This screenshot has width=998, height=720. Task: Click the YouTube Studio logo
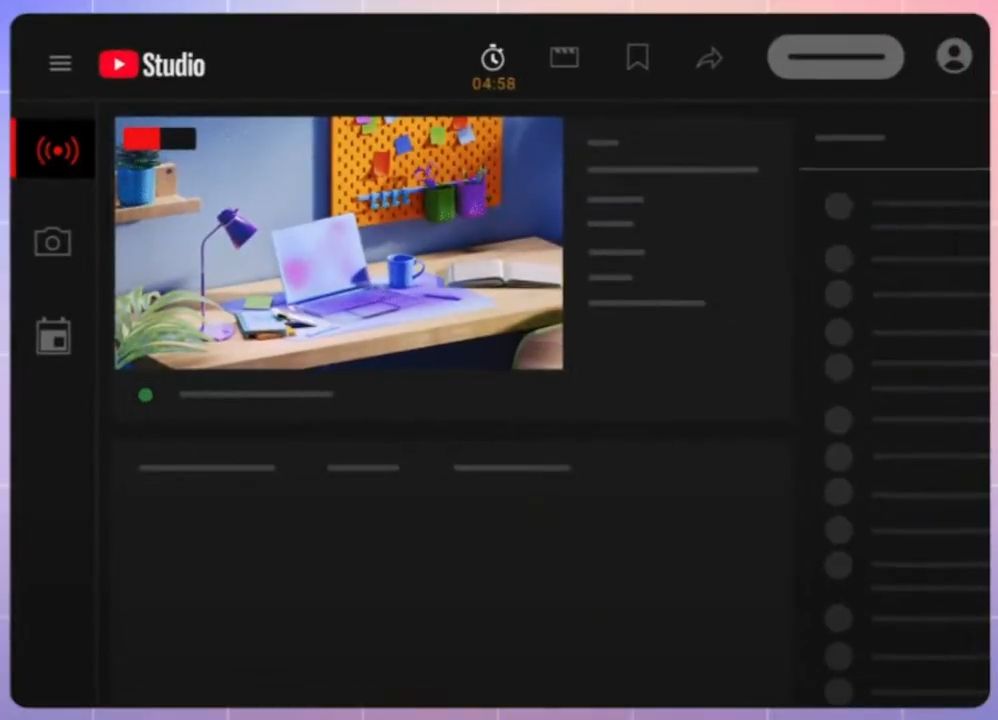point(152,65)
